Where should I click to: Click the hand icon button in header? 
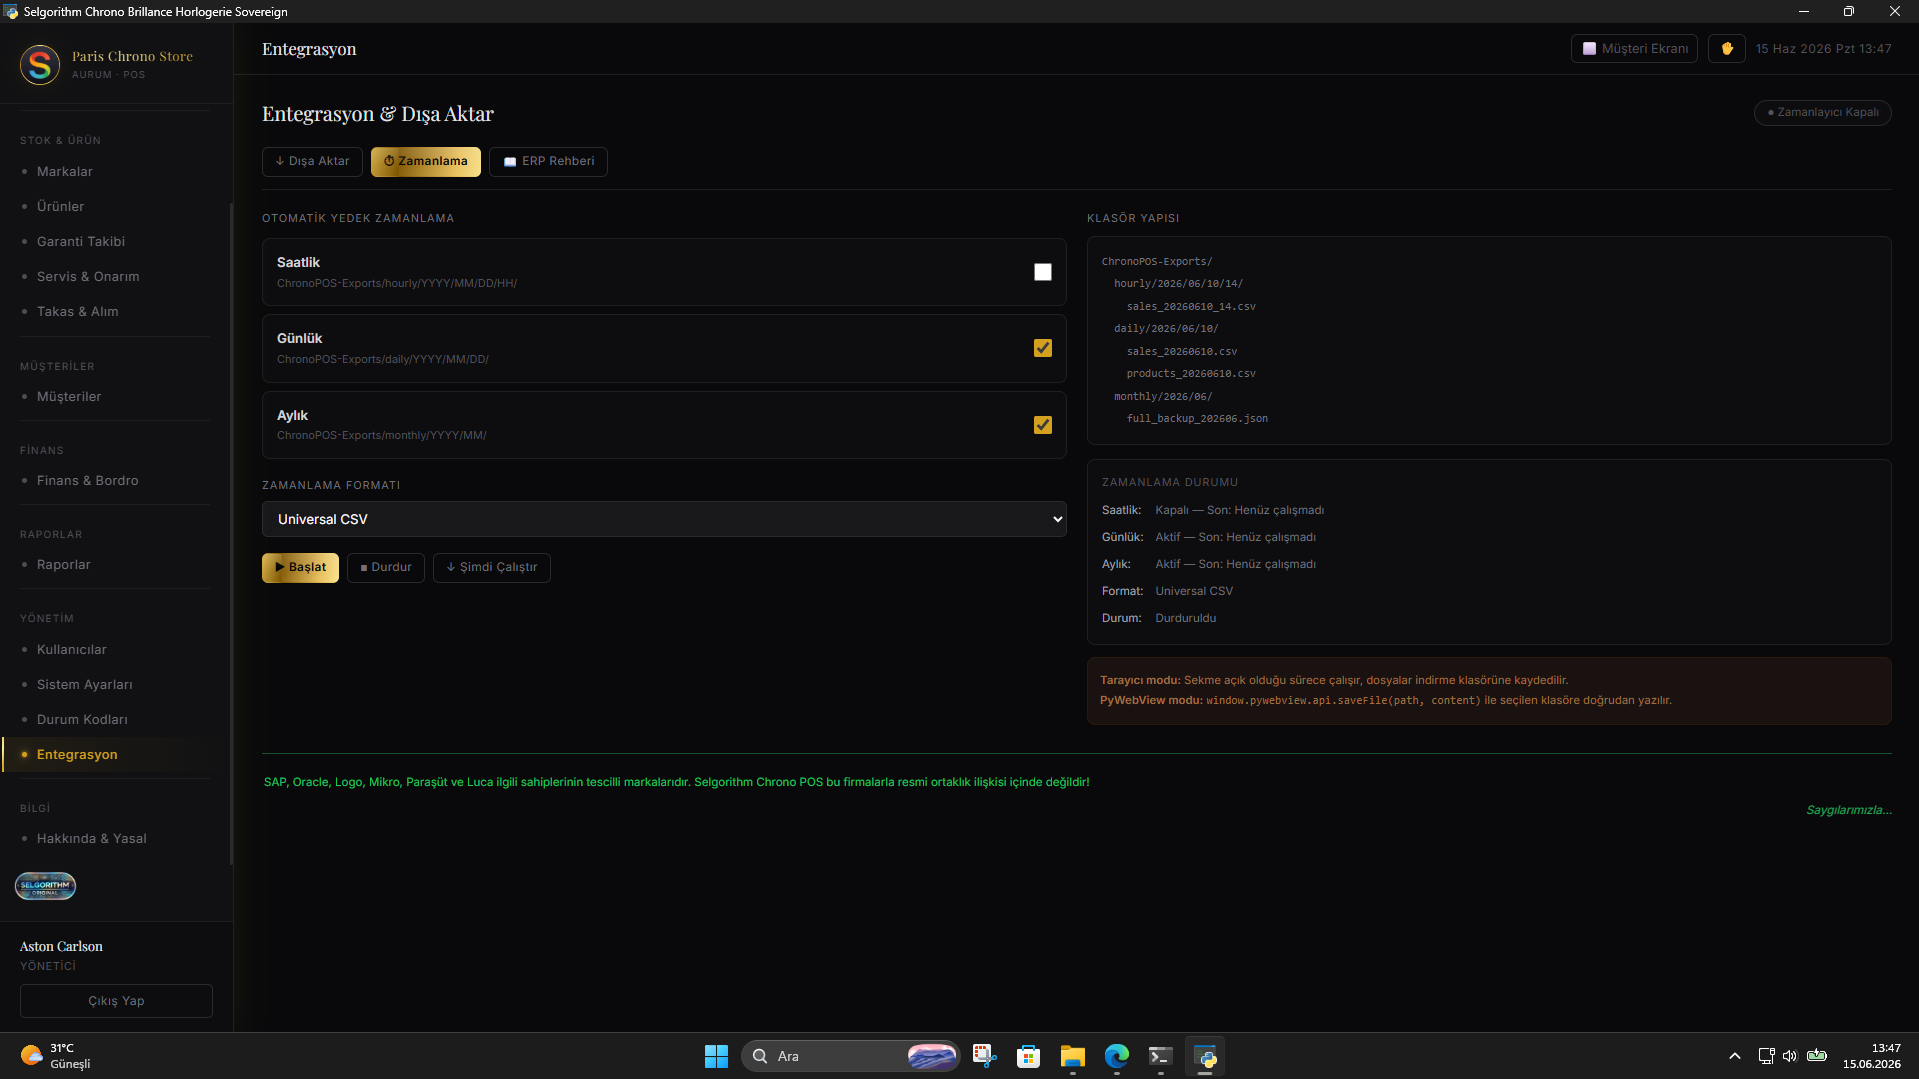(1726, 49)
